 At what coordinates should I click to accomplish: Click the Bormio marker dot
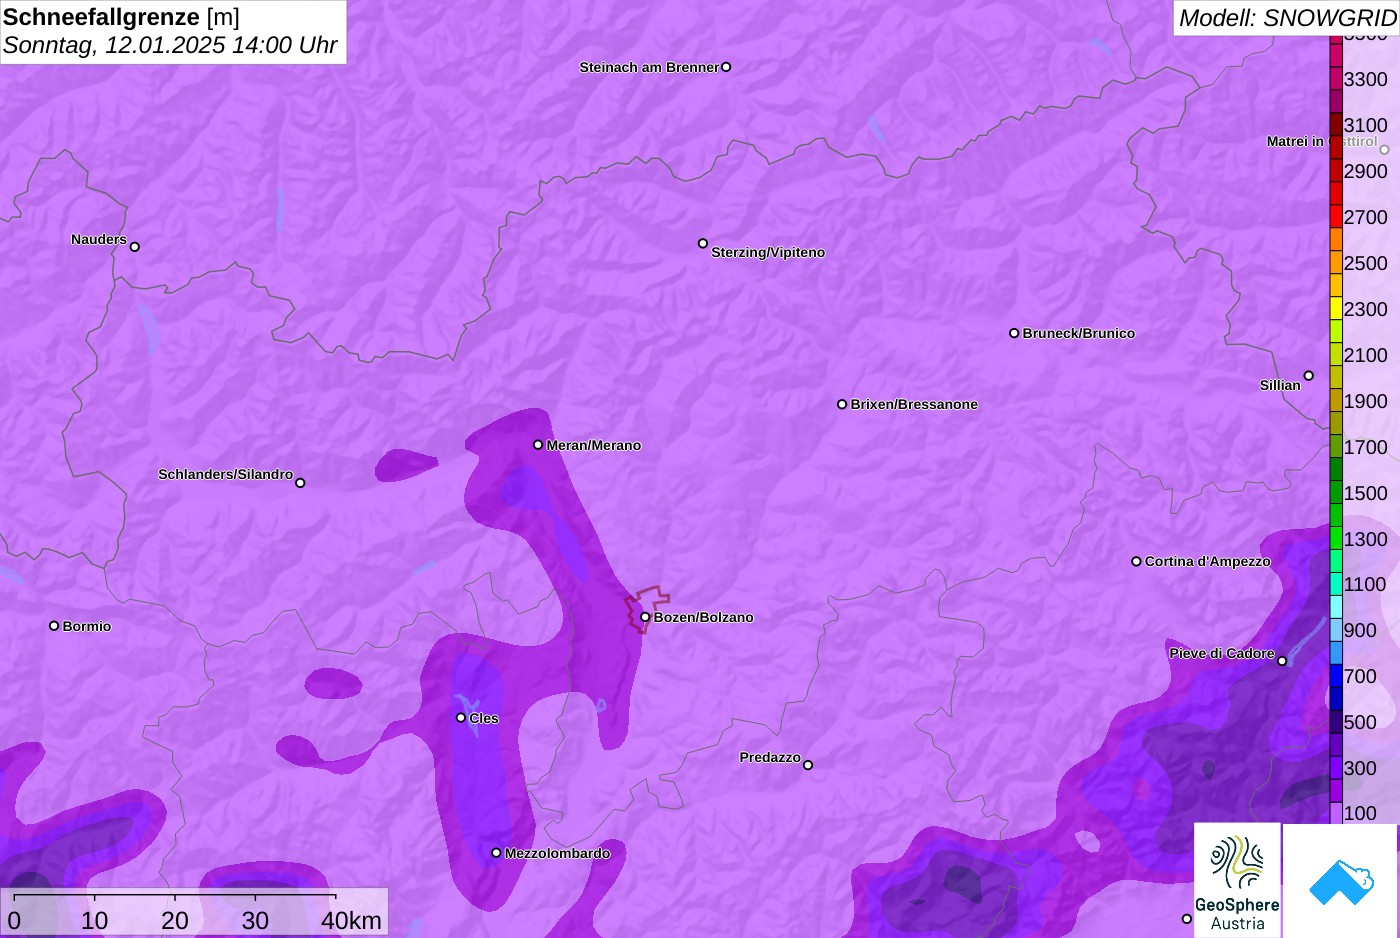[54, 626]
